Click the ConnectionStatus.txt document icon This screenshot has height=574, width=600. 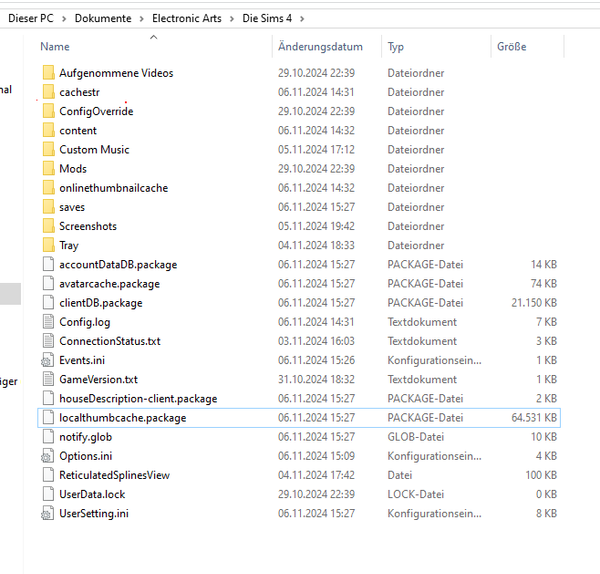tap(48, 341)
